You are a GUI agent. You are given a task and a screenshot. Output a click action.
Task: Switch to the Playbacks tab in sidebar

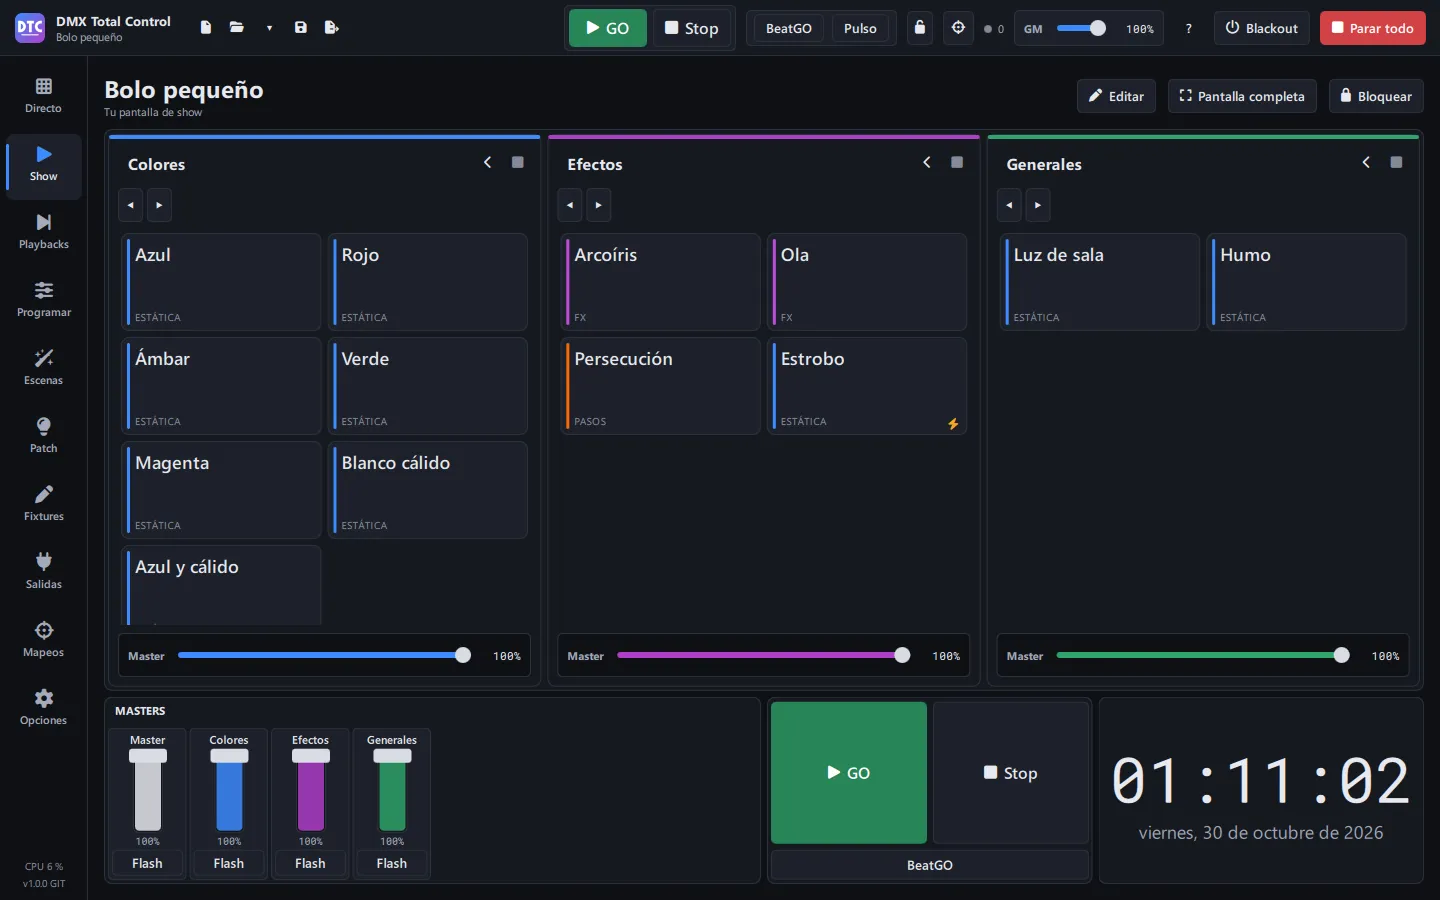(x=43, y=230)
